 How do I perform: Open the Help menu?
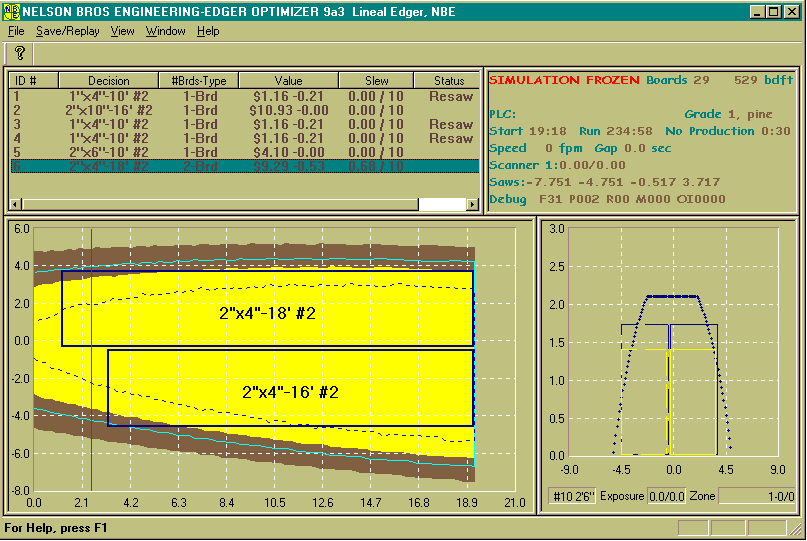coord(208,31)
